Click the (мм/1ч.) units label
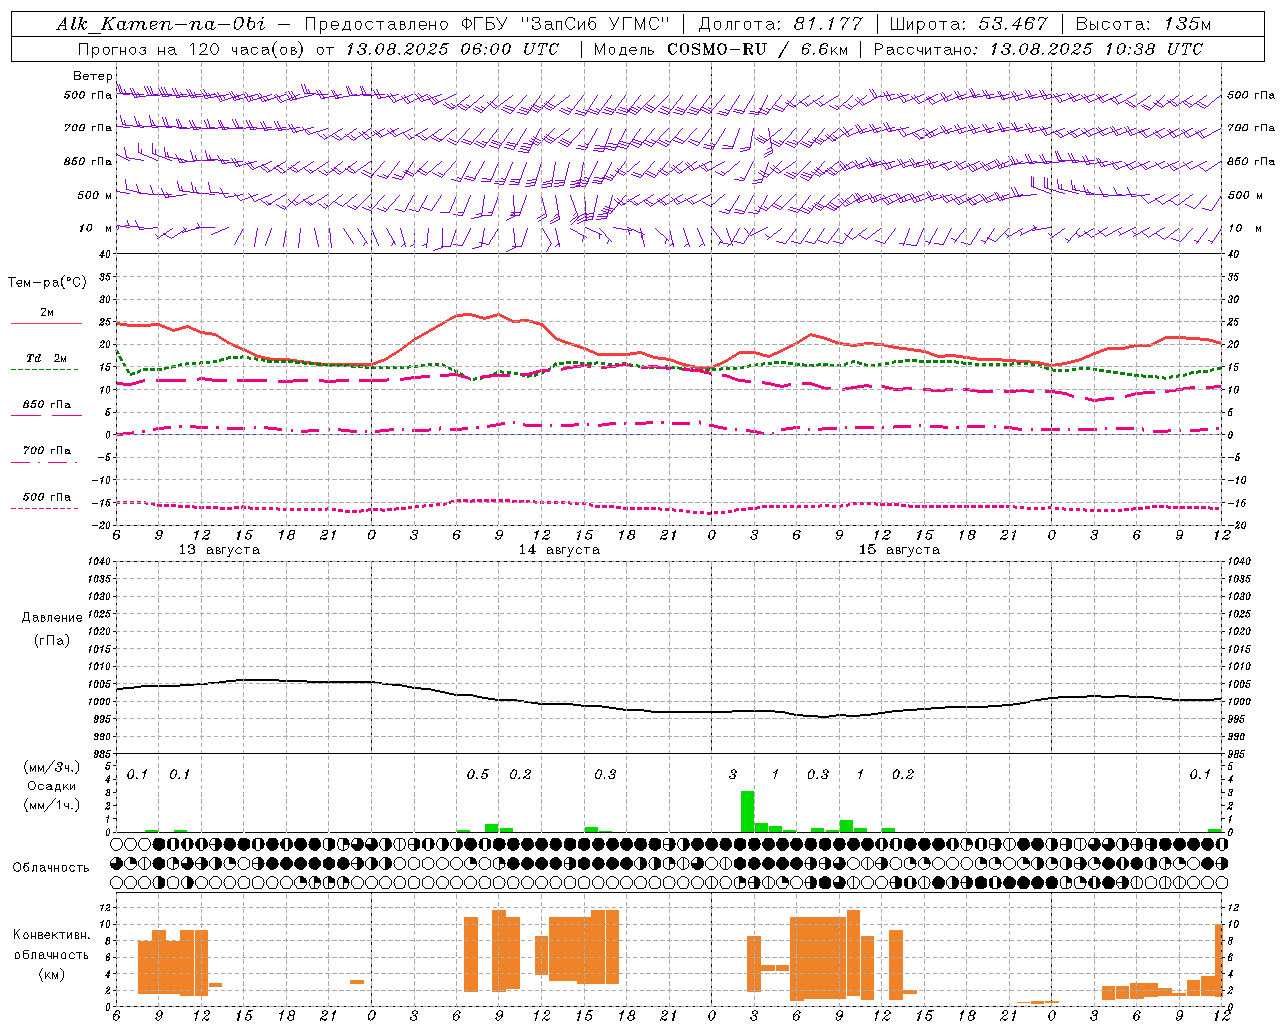This screenshot has width=1280, height=1024. pos(50,805)
